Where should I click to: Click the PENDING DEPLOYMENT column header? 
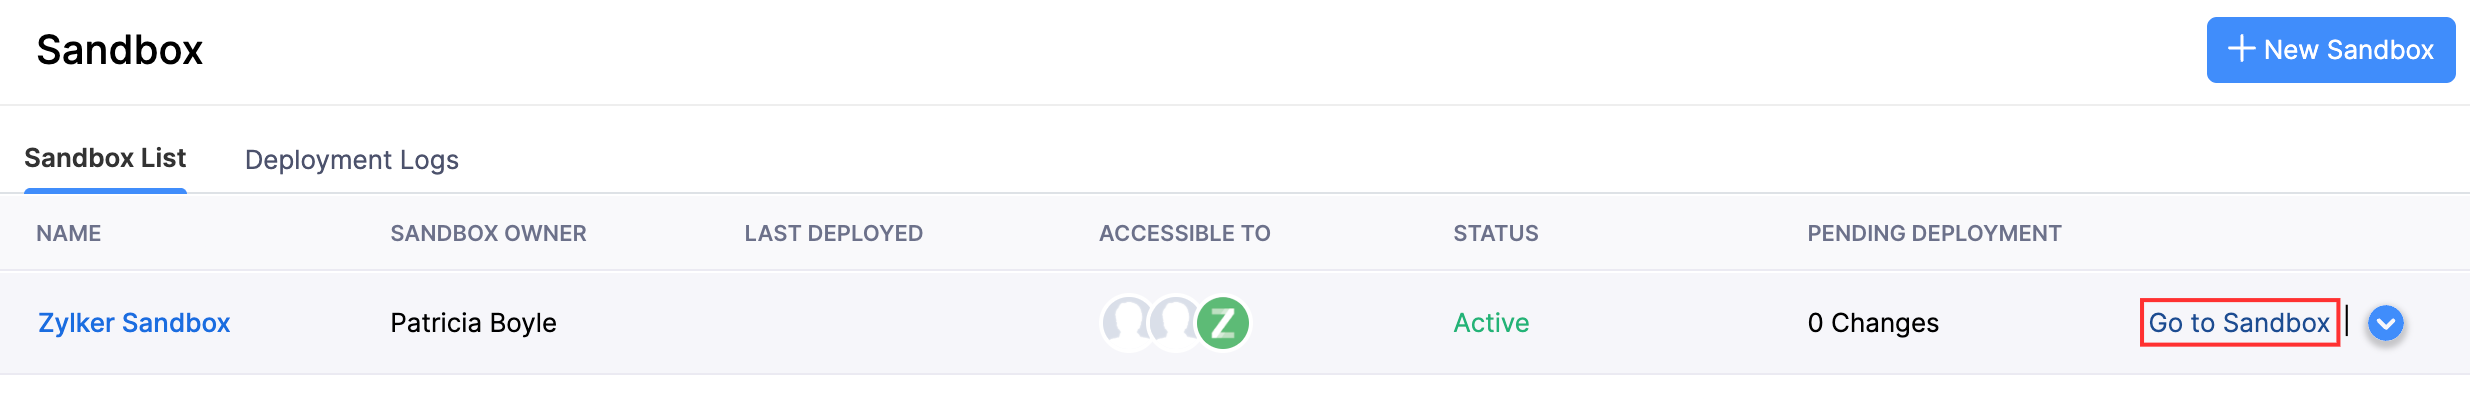(1933, 233)
